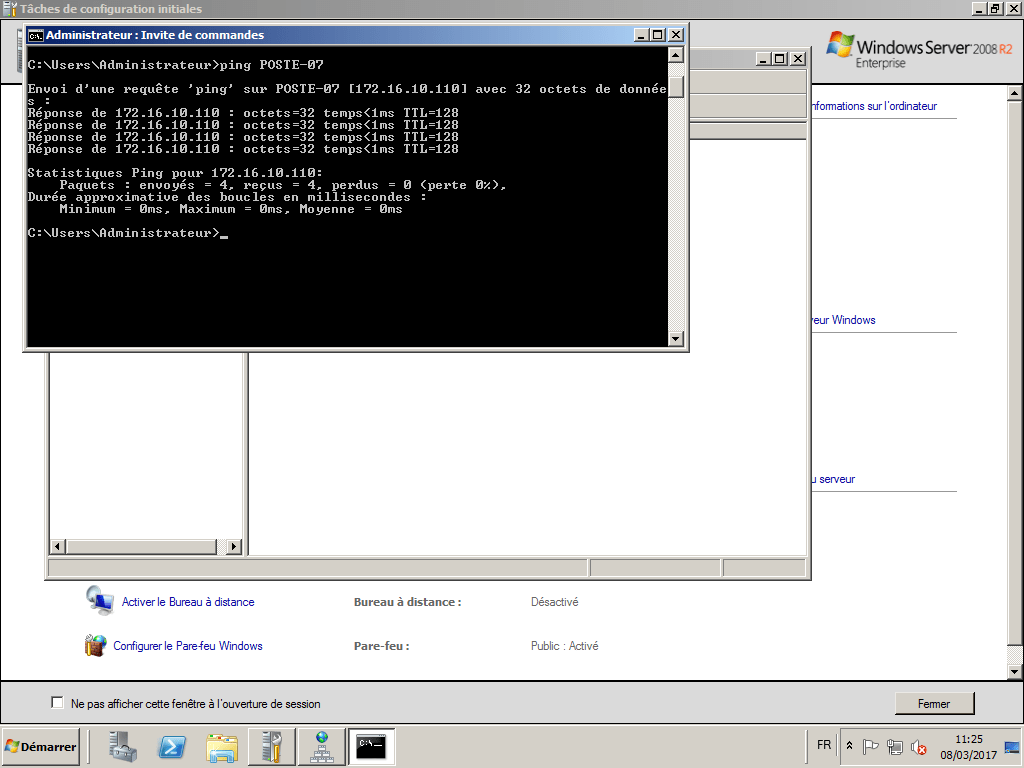Click the firewall icon beside 'Configurer le Pare-feu Windows'
Screen dimensions: 1024x768
(x=95, y=645)
